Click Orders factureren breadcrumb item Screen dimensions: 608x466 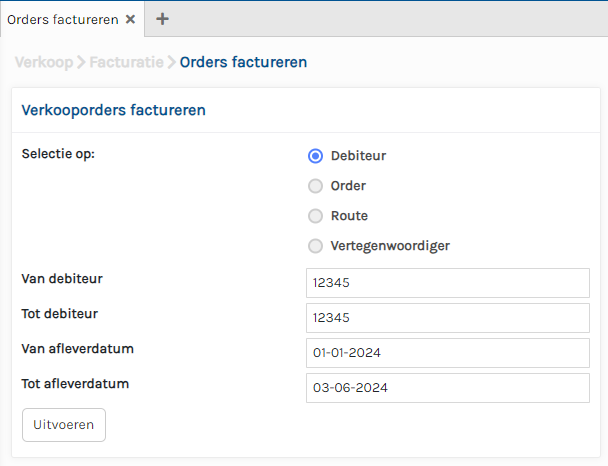[243, 62]
